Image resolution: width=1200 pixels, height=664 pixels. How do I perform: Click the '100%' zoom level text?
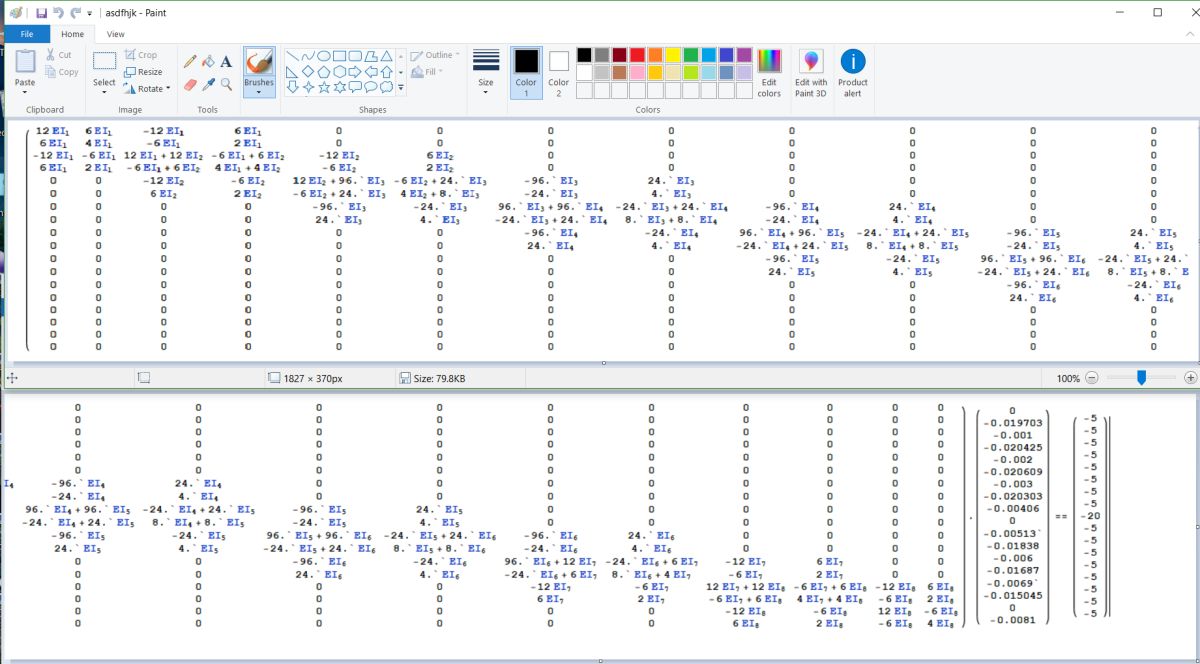point(1068,379)
